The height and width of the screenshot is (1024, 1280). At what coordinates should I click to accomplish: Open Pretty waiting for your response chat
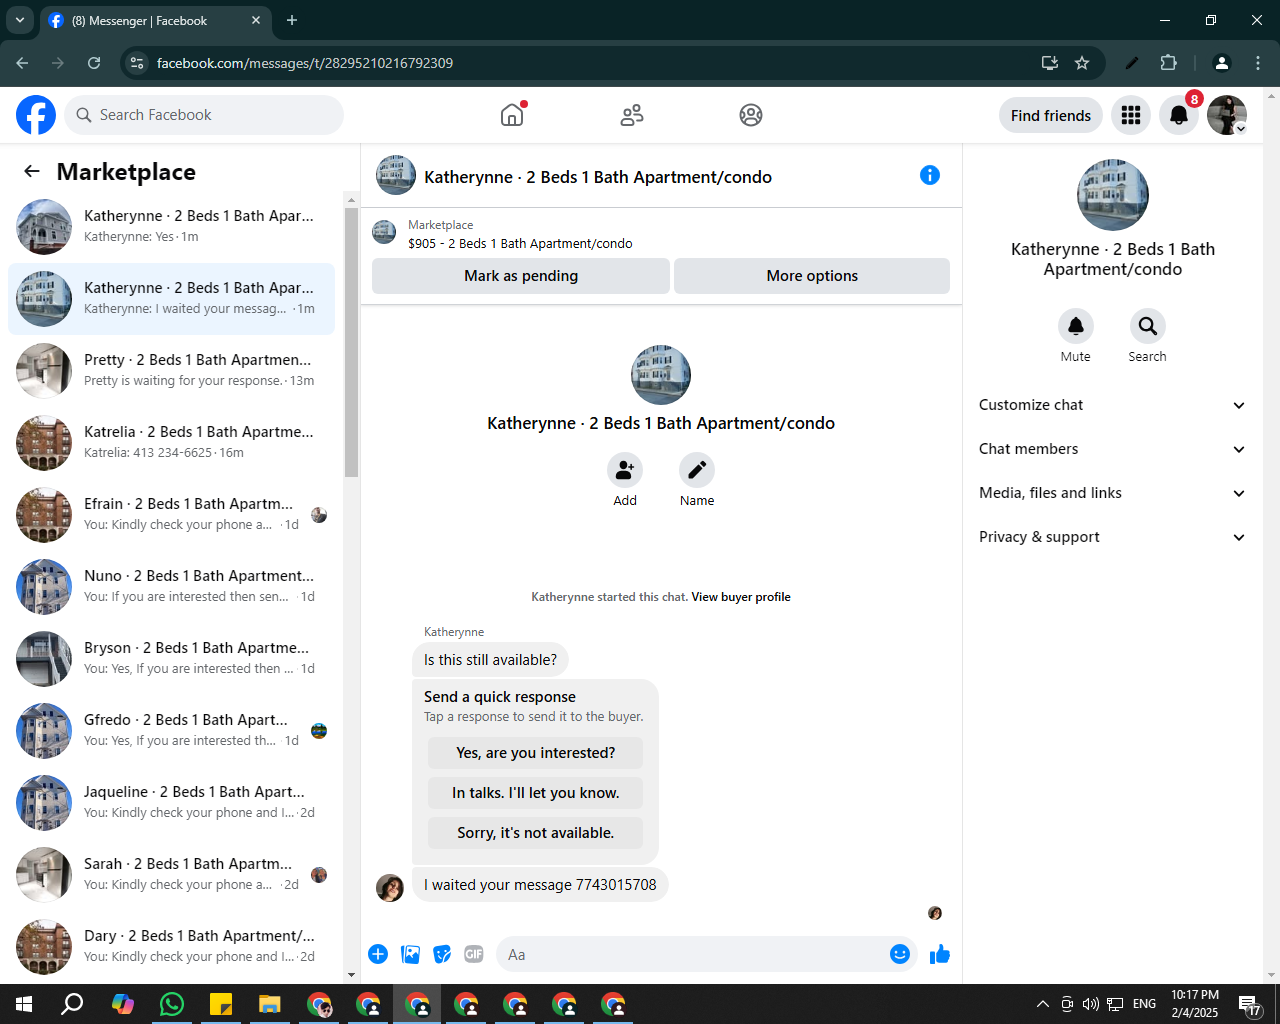click(171, 371)
